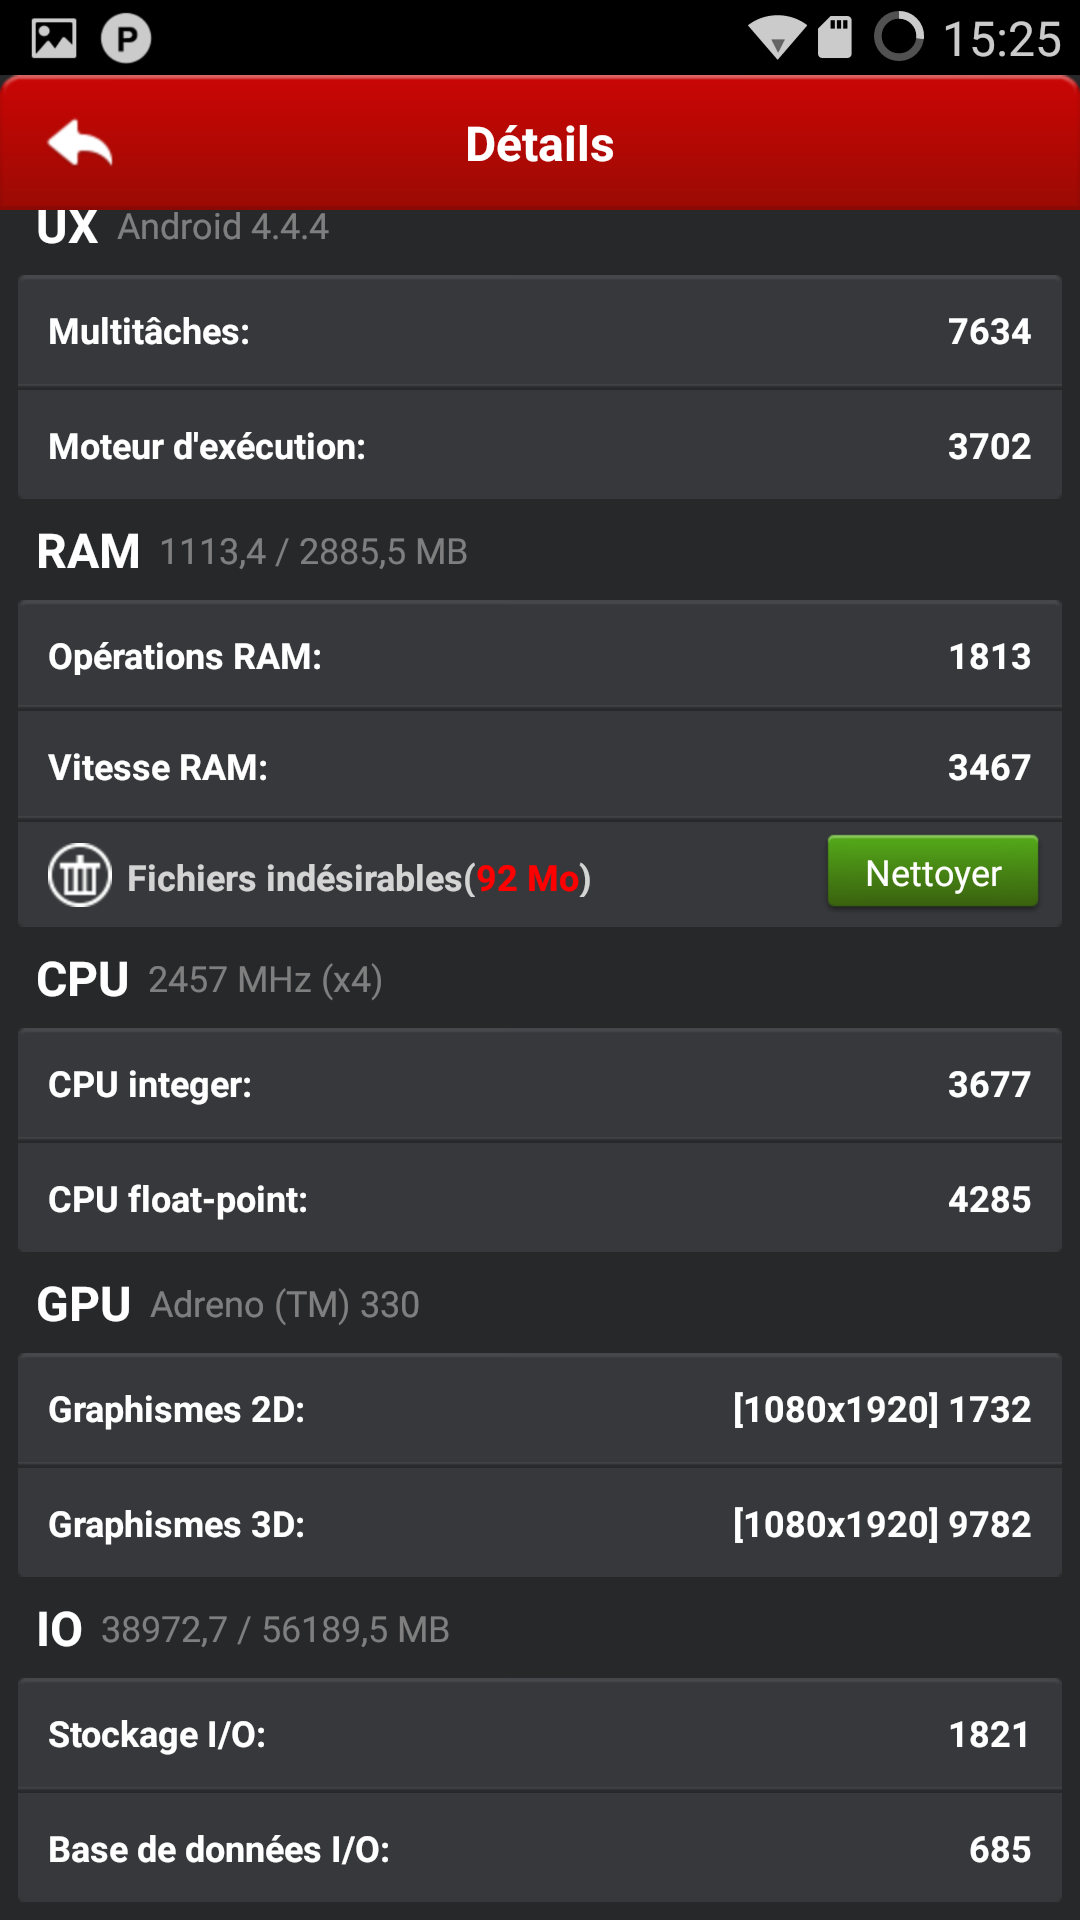Tap the Opérations RAM row
Screen dimensions: 1080x1920
coord(540,656)
